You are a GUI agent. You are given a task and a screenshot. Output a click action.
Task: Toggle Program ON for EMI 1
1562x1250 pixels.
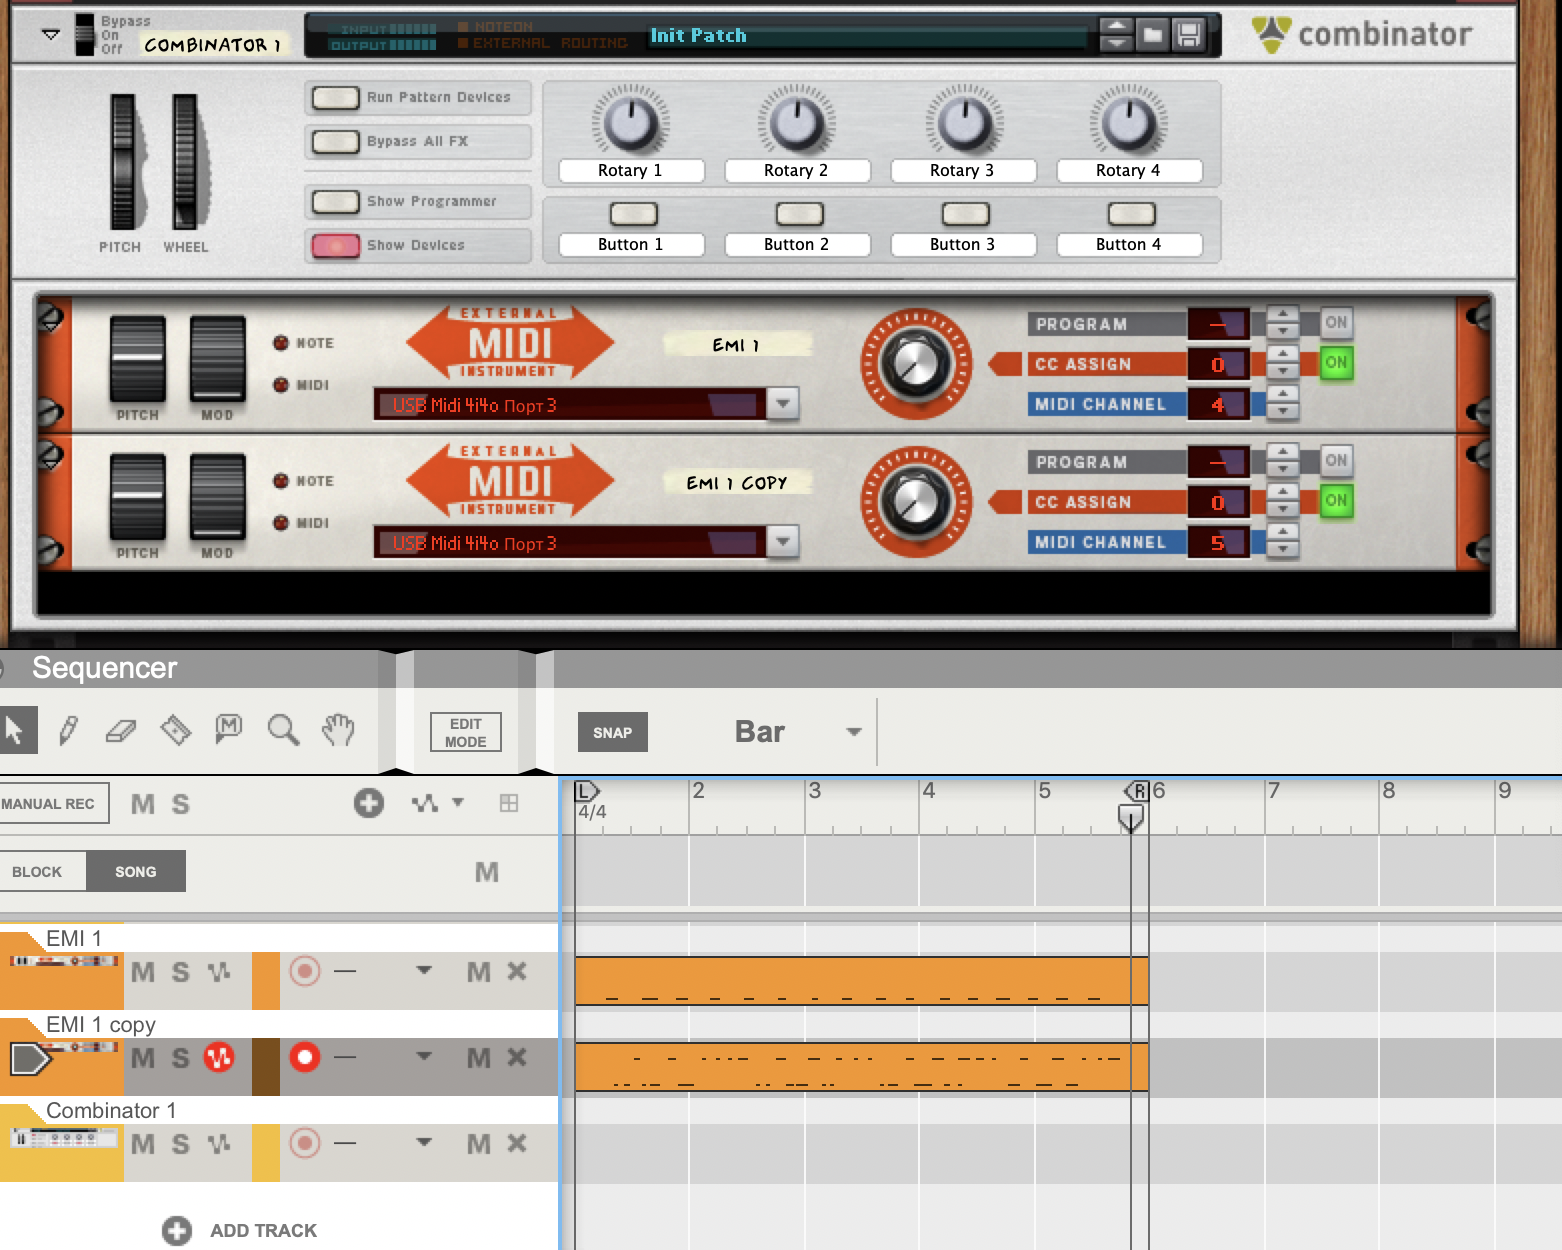click(x=1336, y=322)
